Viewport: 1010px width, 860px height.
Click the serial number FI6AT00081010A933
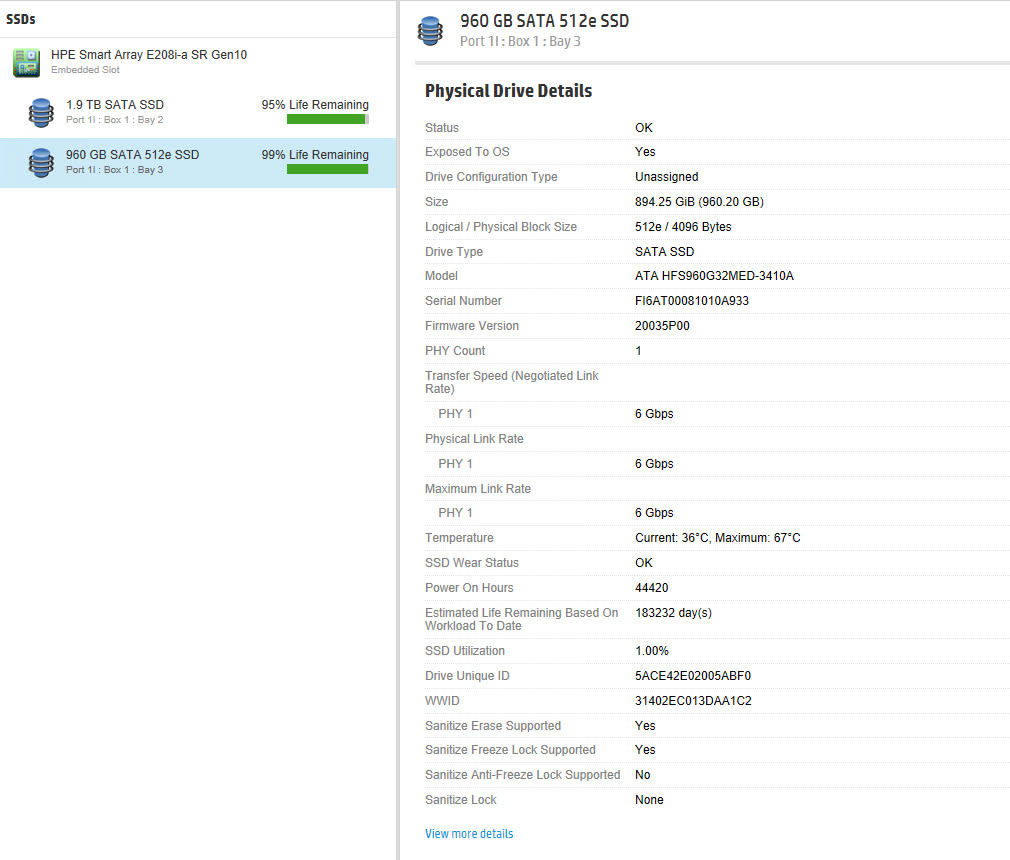pos(692,301)
